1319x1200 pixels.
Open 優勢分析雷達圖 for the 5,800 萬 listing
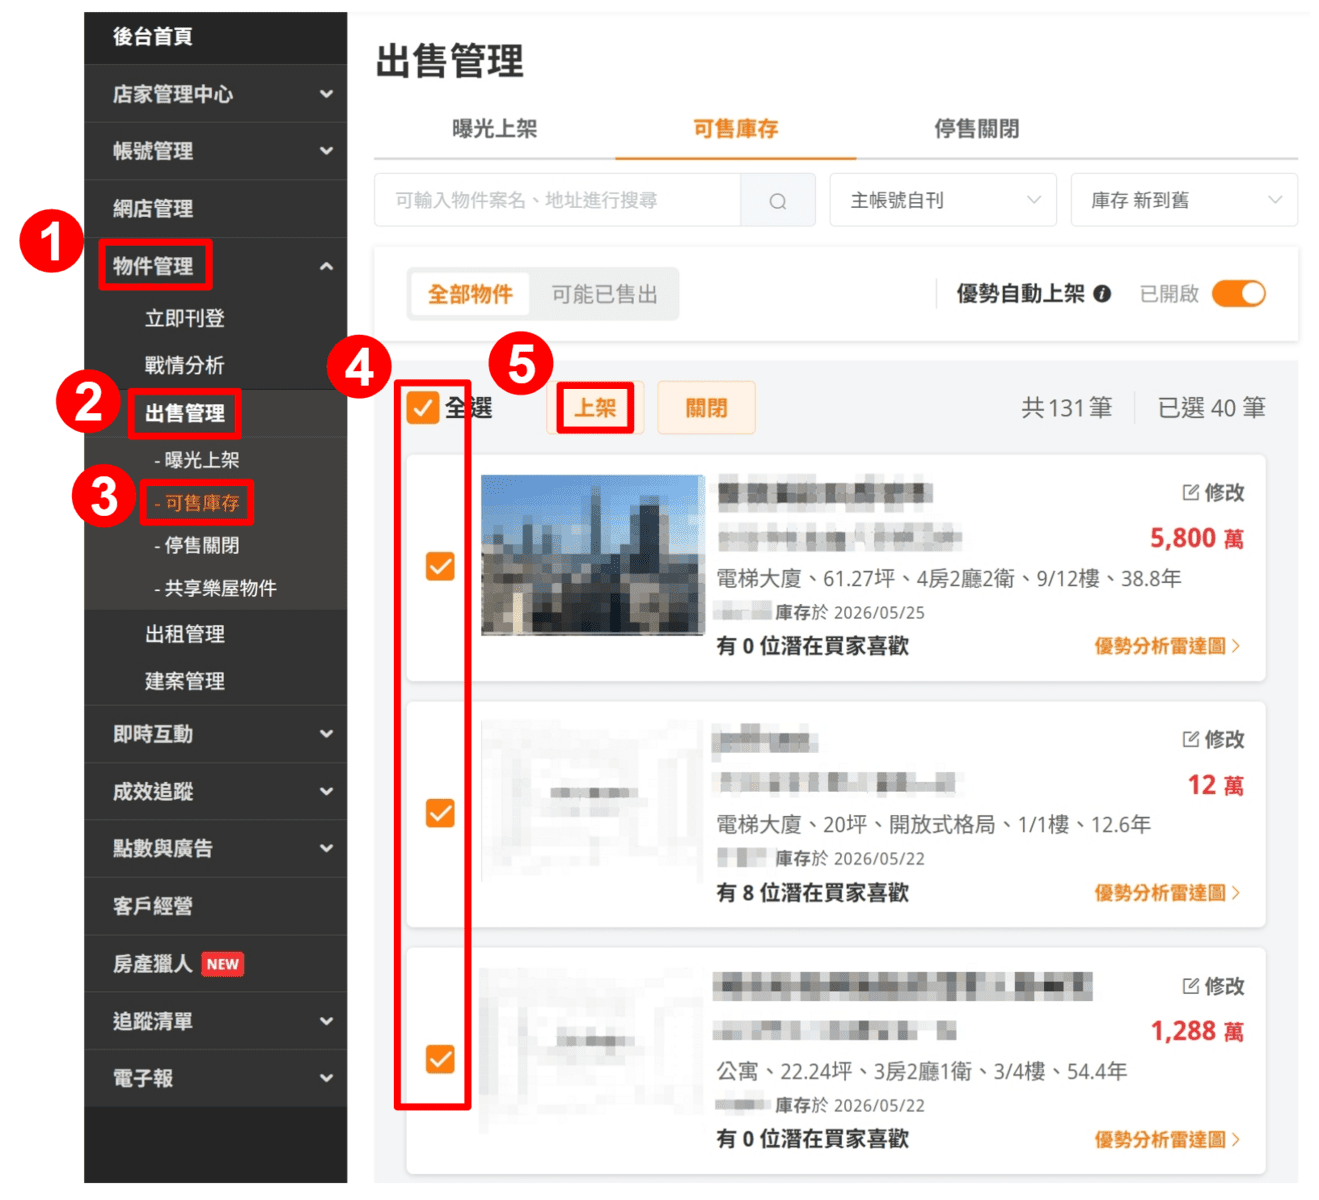tap(1167, 646)
